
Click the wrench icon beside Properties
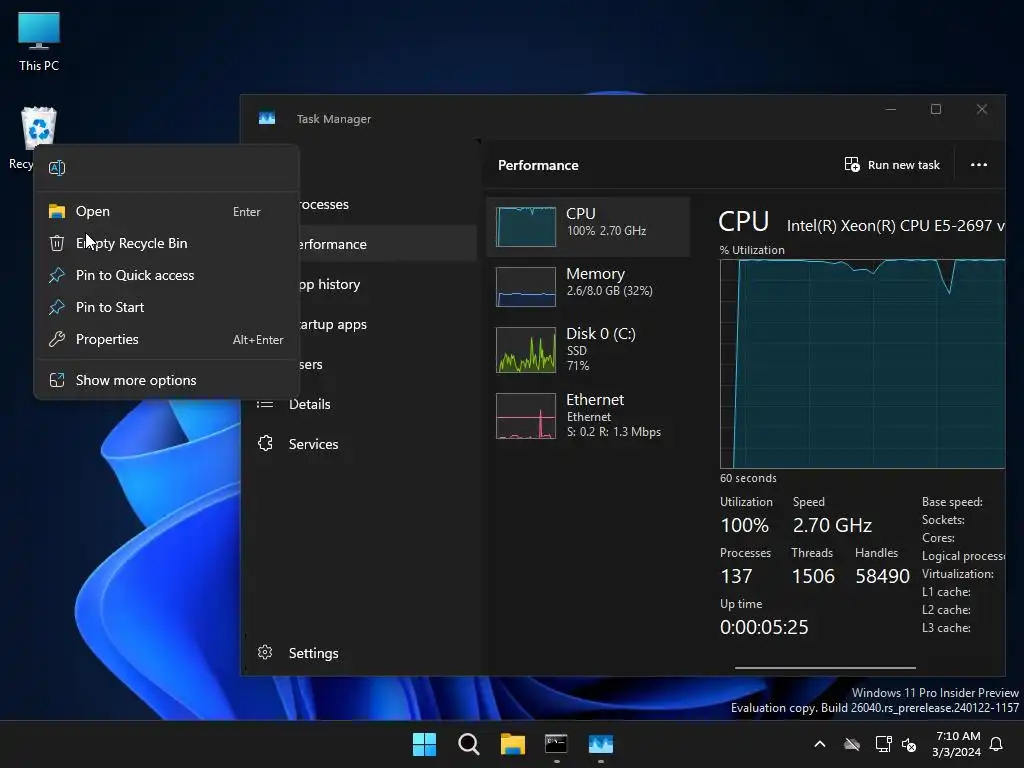coord(57,339)
